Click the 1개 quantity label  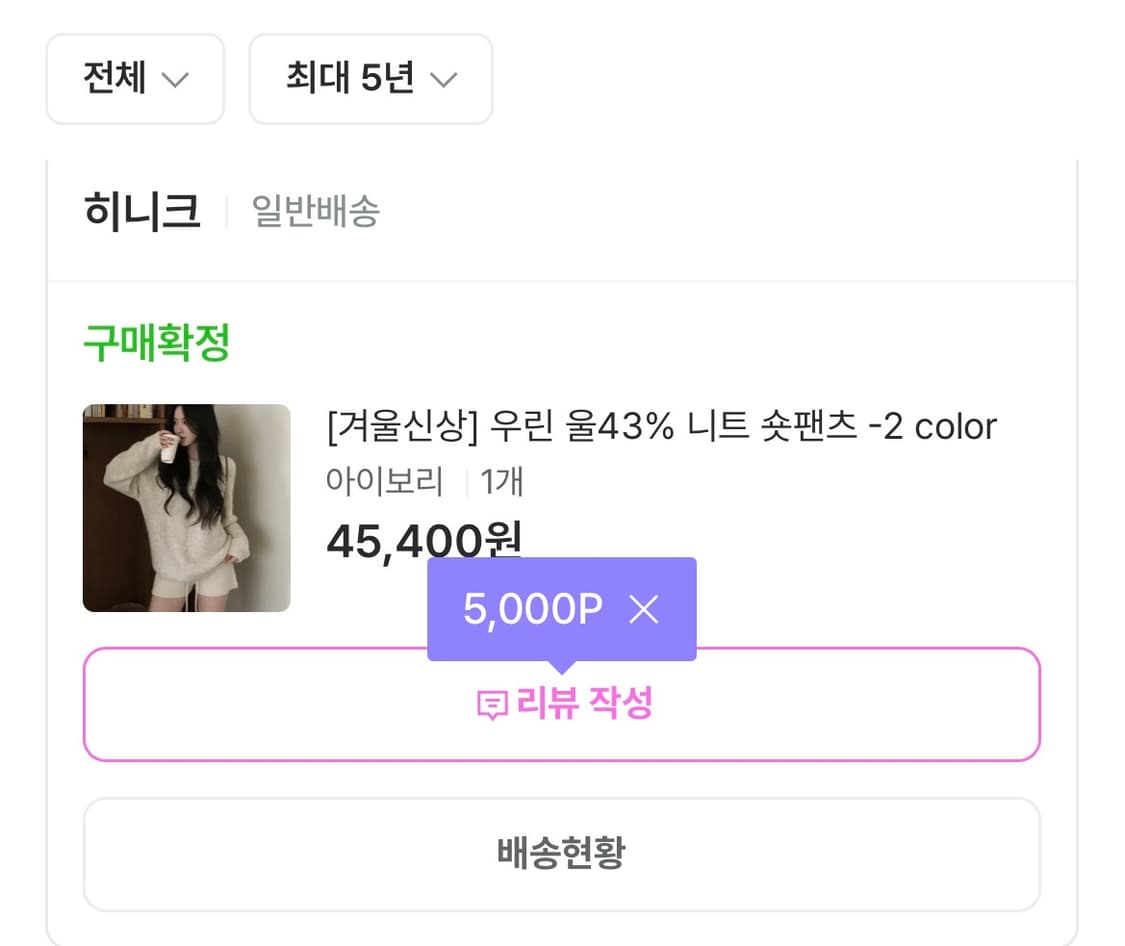click(502, 481)
